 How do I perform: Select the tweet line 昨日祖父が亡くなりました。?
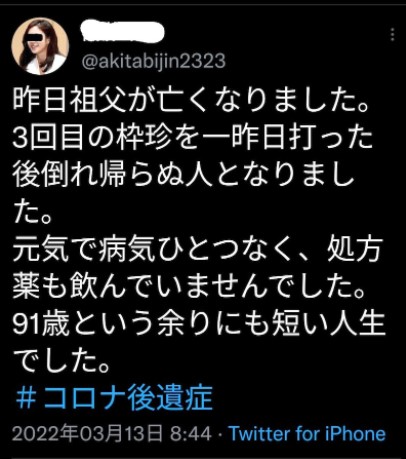click(192, 99)
